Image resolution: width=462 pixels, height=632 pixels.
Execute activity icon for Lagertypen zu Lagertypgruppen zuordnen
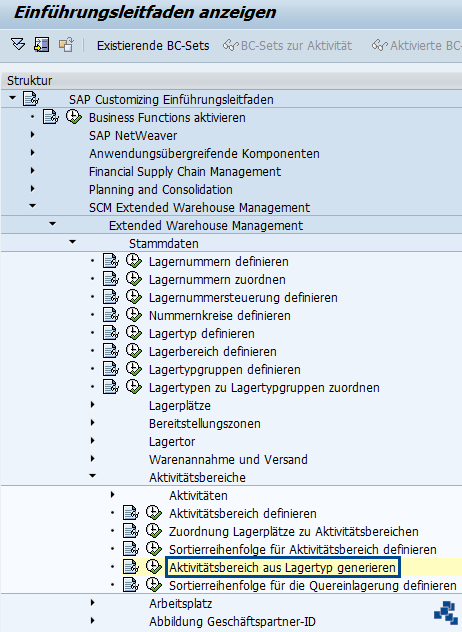(134, 387)
